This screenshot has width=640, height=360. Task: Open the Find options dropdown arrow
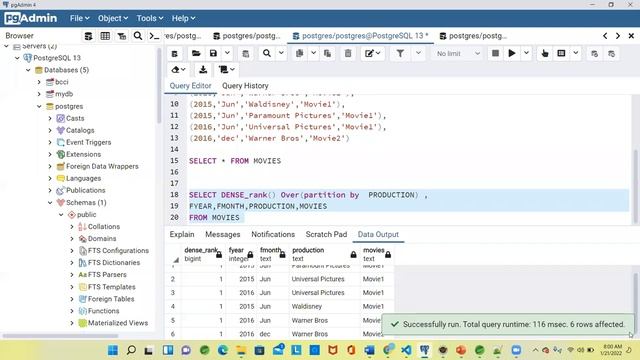tap(281, 53)
